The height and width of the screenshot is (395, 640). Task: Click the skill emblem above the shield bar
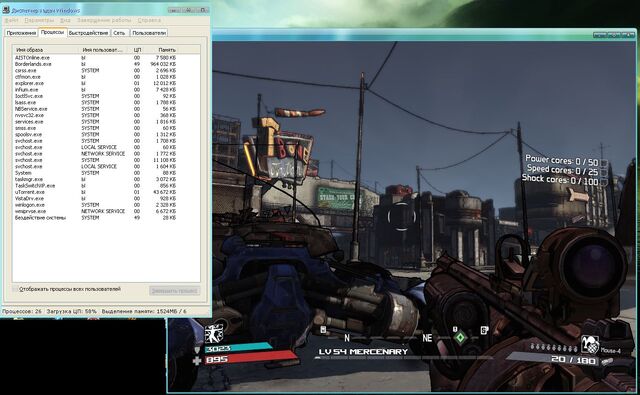click(214, 333)
